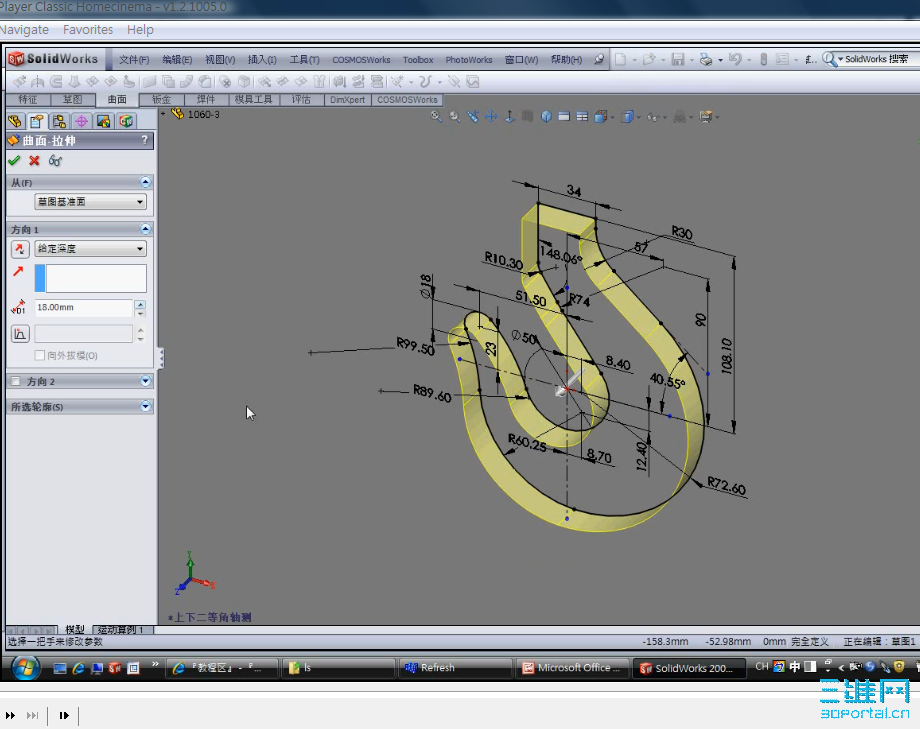
Task: Open the Favorites menu of media player
Action: click(88, 29)
